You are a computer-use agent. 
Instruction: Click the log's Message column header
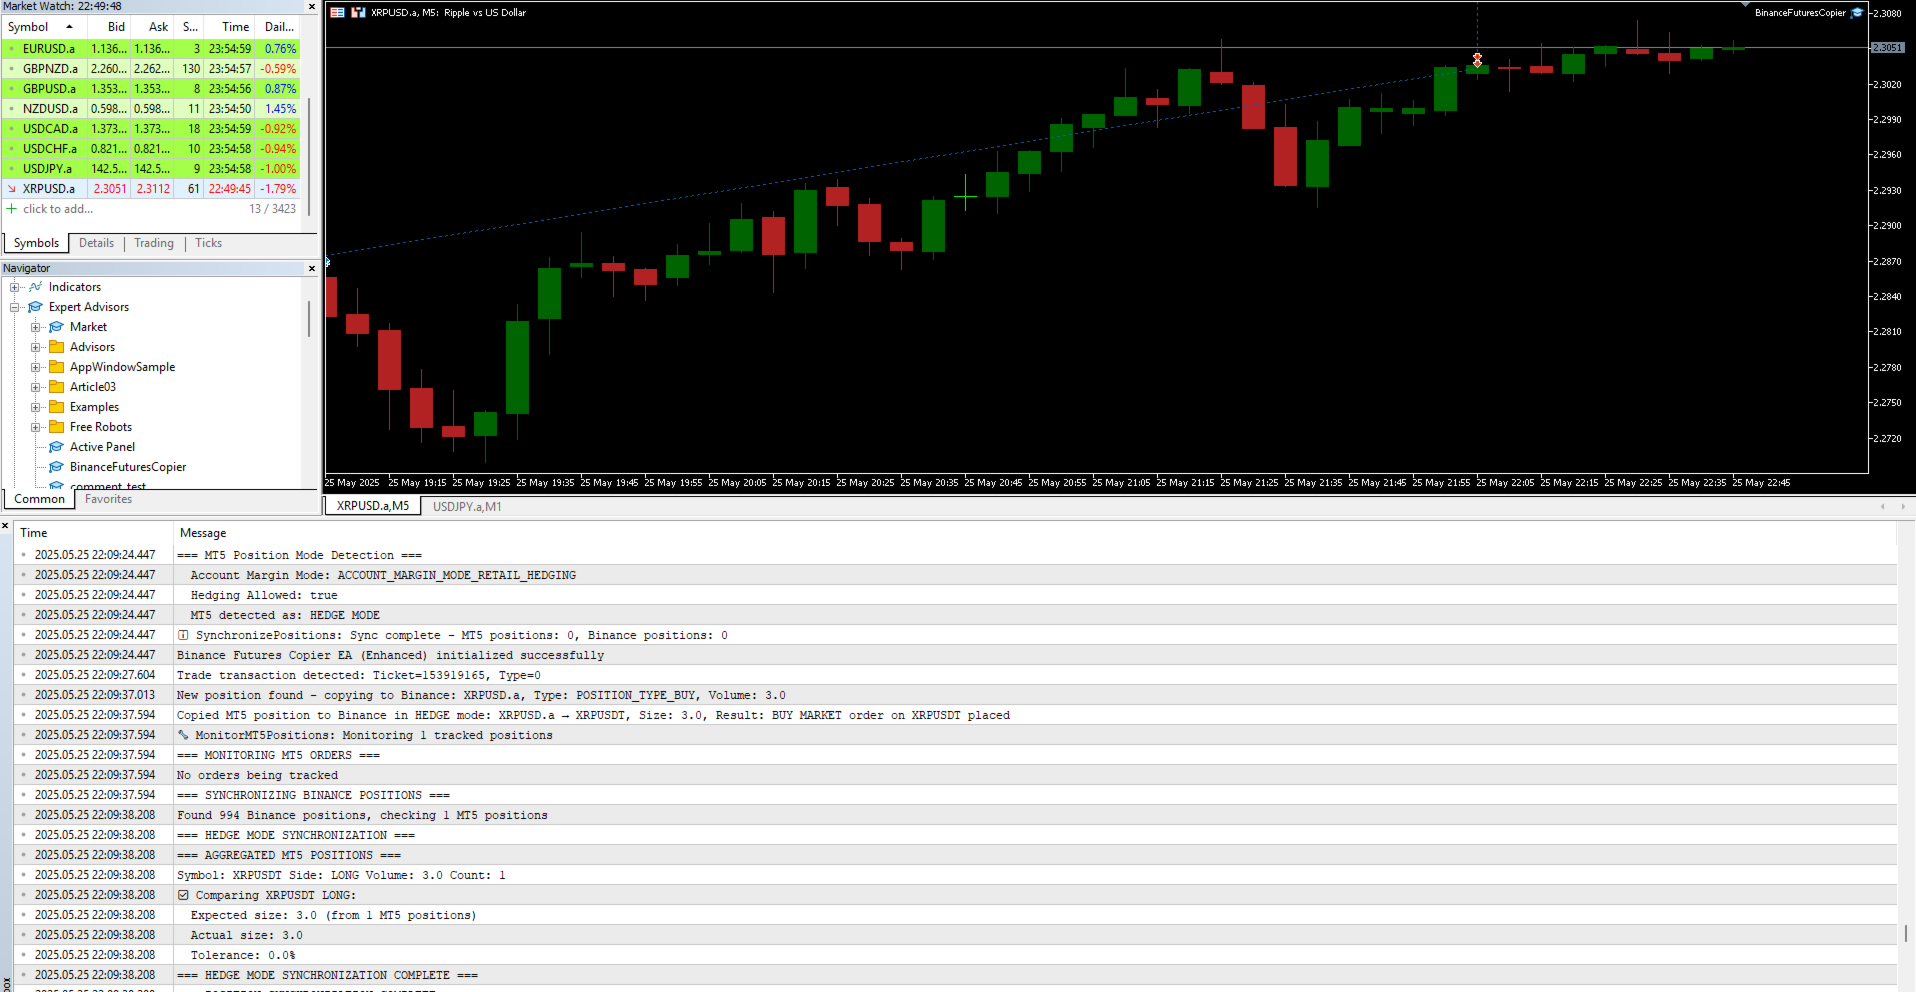(203, 533)
